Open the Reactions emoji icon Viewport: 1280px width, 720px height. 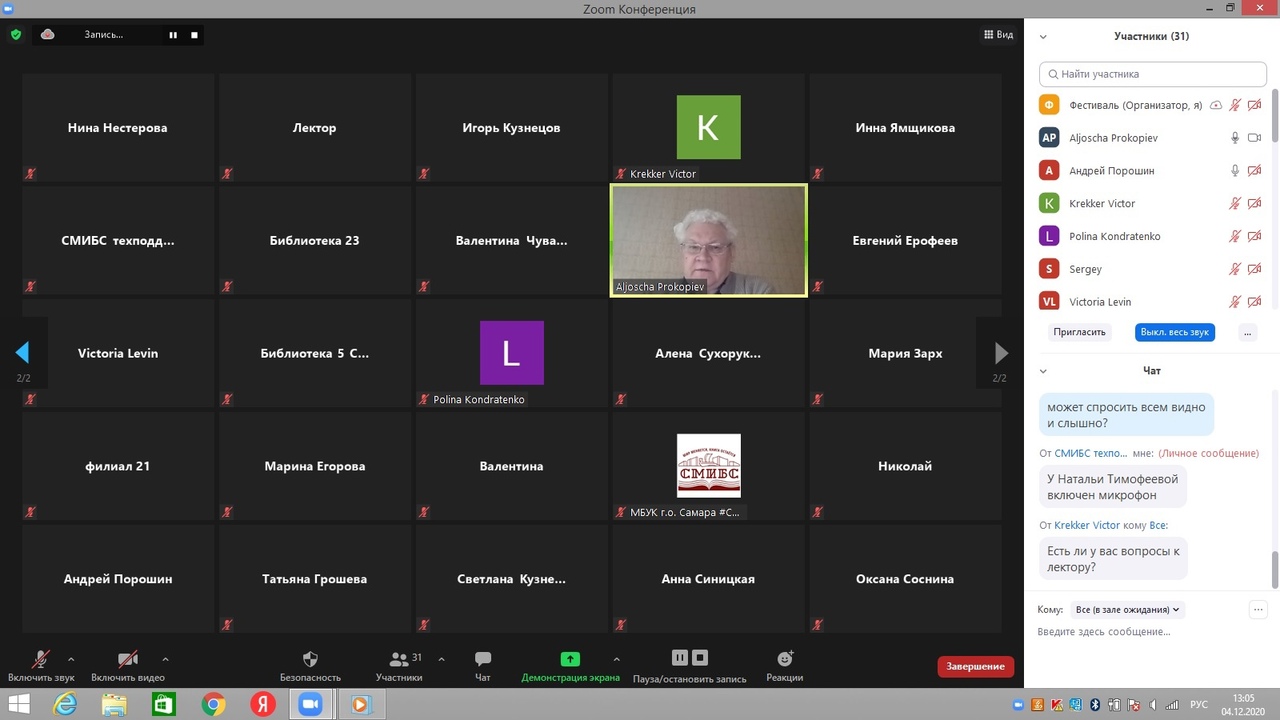[785, 659]
